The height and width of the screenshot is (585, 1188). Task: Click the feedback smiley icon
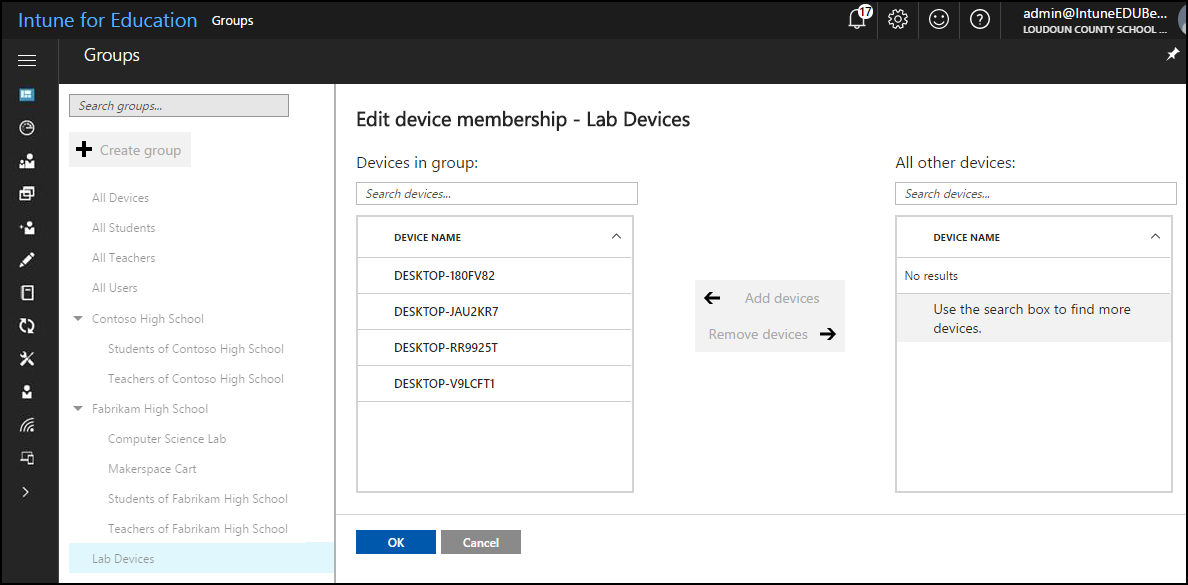(938, 19)
